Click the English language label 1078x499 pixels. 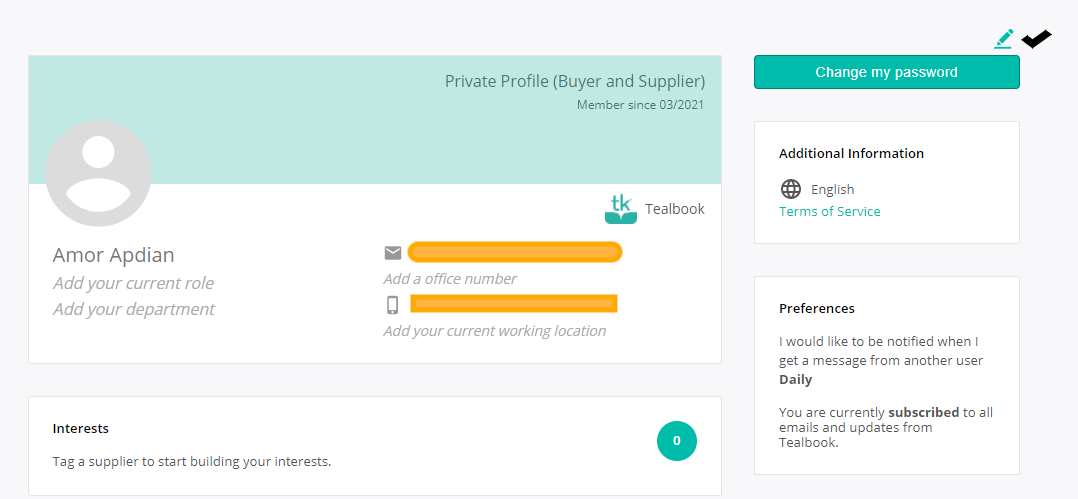point(833,190)
